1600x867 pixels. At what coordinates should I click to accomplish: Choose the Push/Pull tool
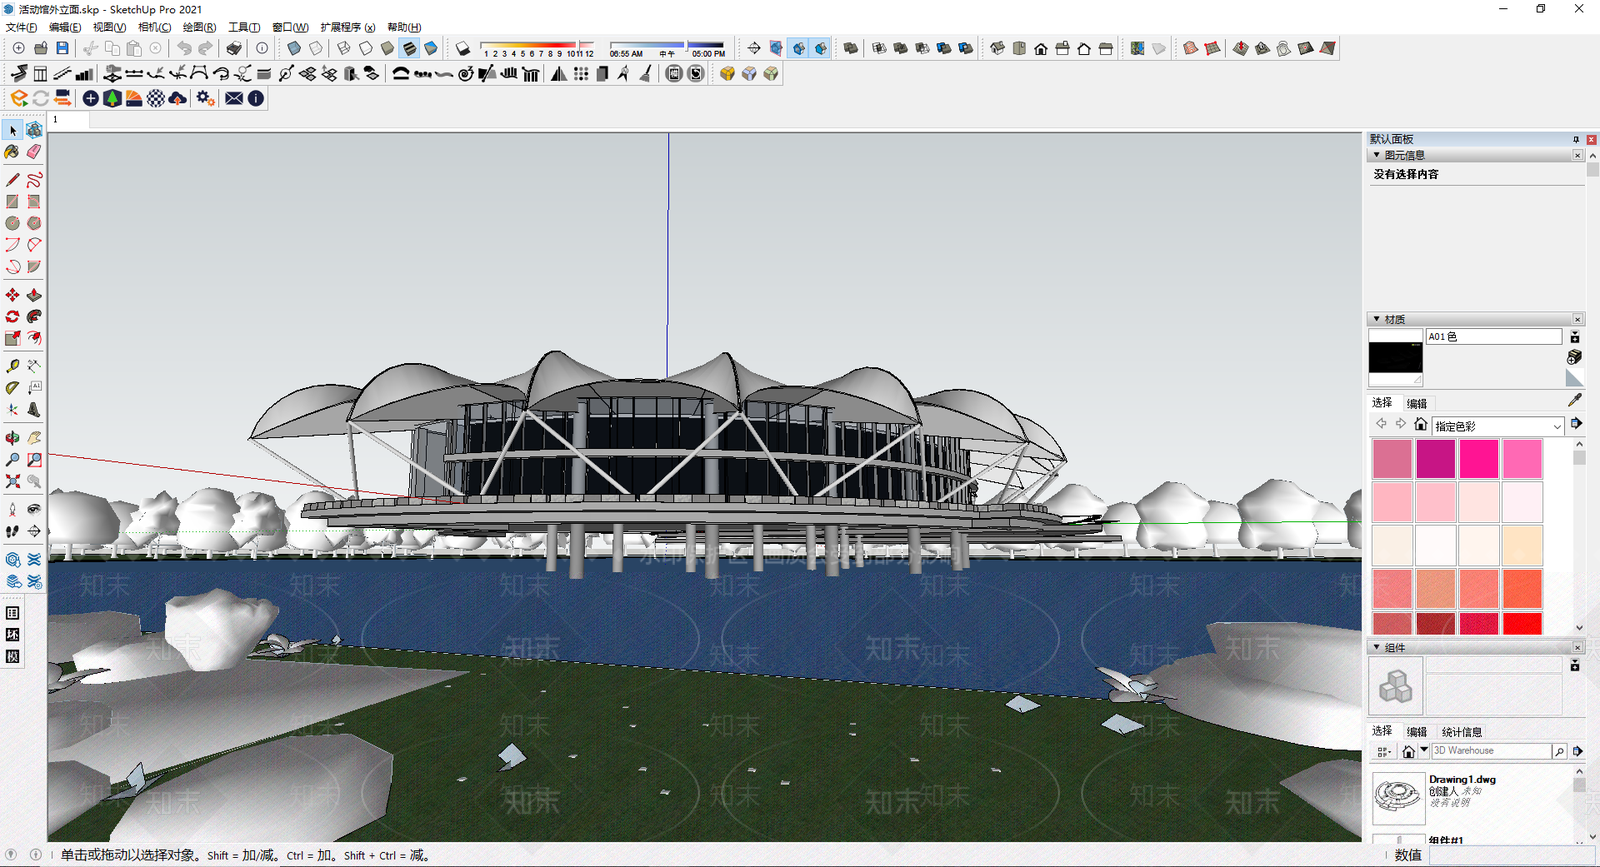tap(34, 295)
